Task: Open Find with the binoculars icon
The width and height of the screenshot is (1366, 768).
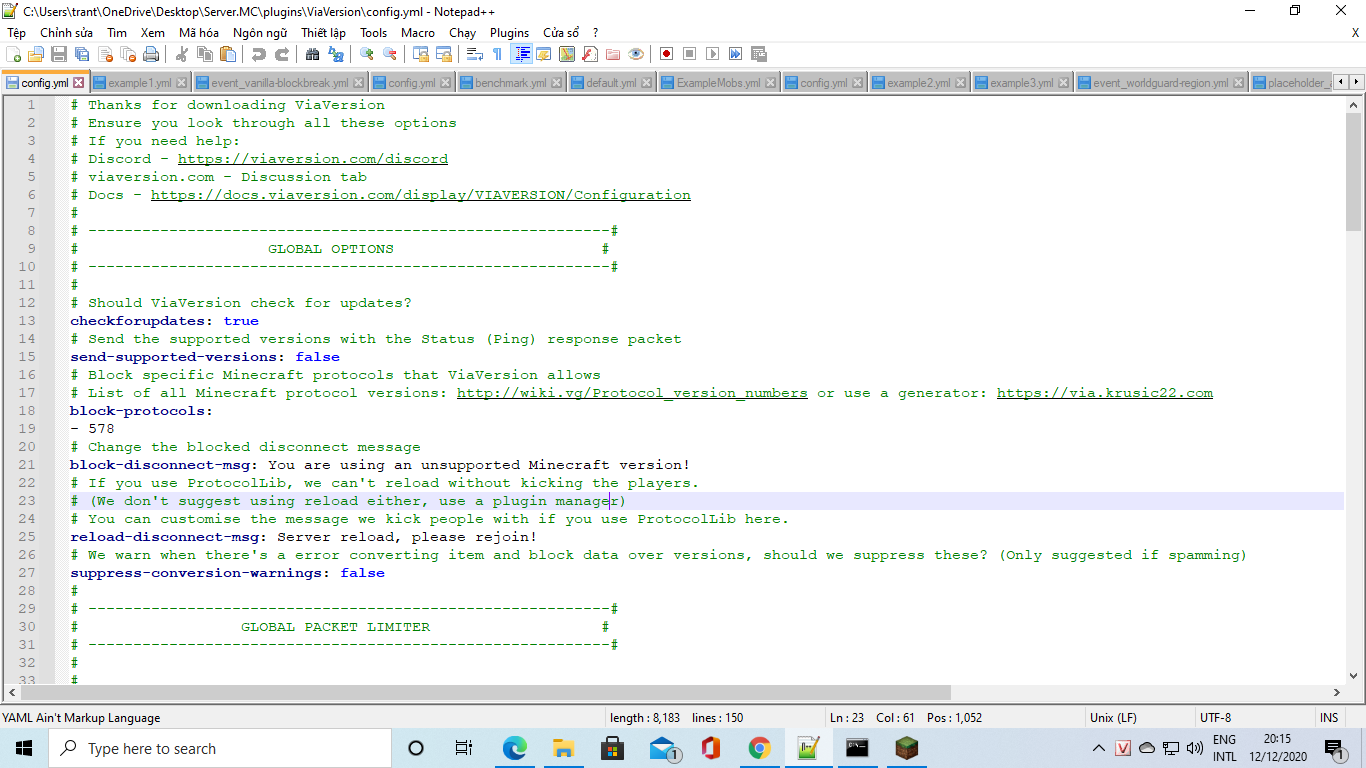Action: [x=313, y=54]
